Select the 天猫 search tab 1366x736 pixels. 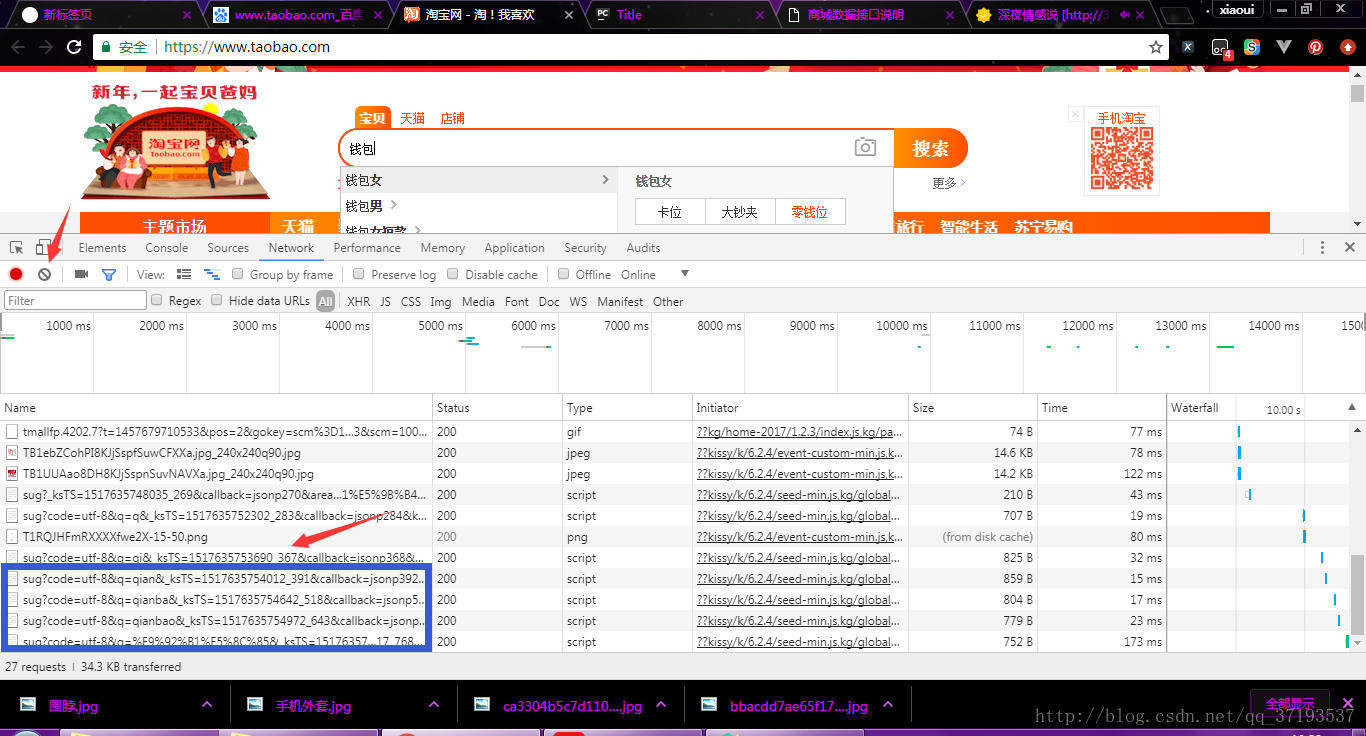point(413,118)
